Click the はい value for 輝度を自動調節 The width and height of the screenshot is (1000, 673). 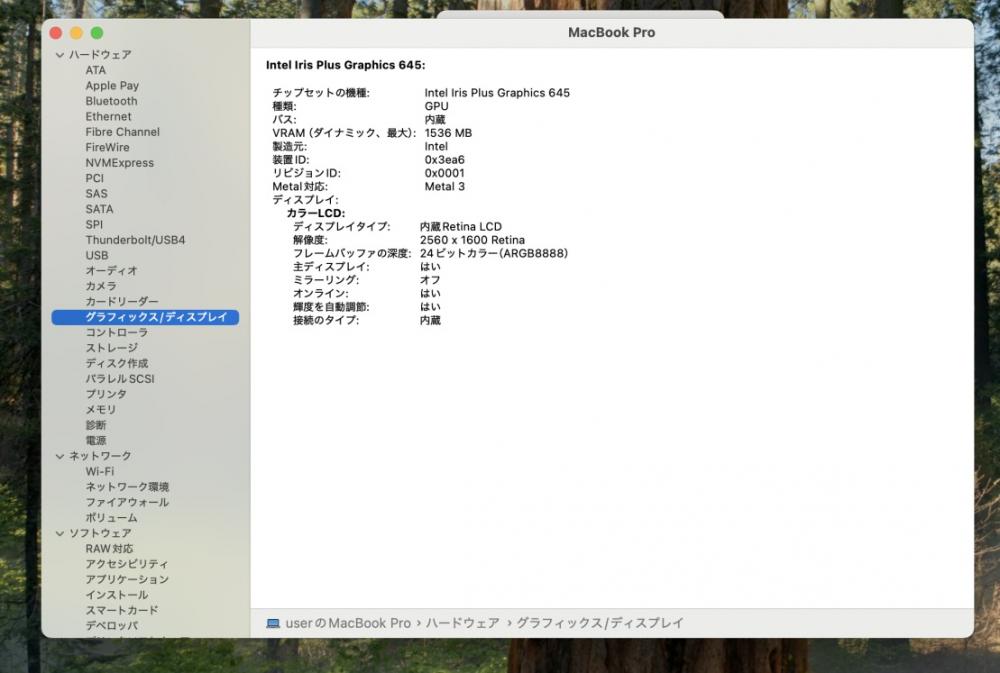coord(430,307)
